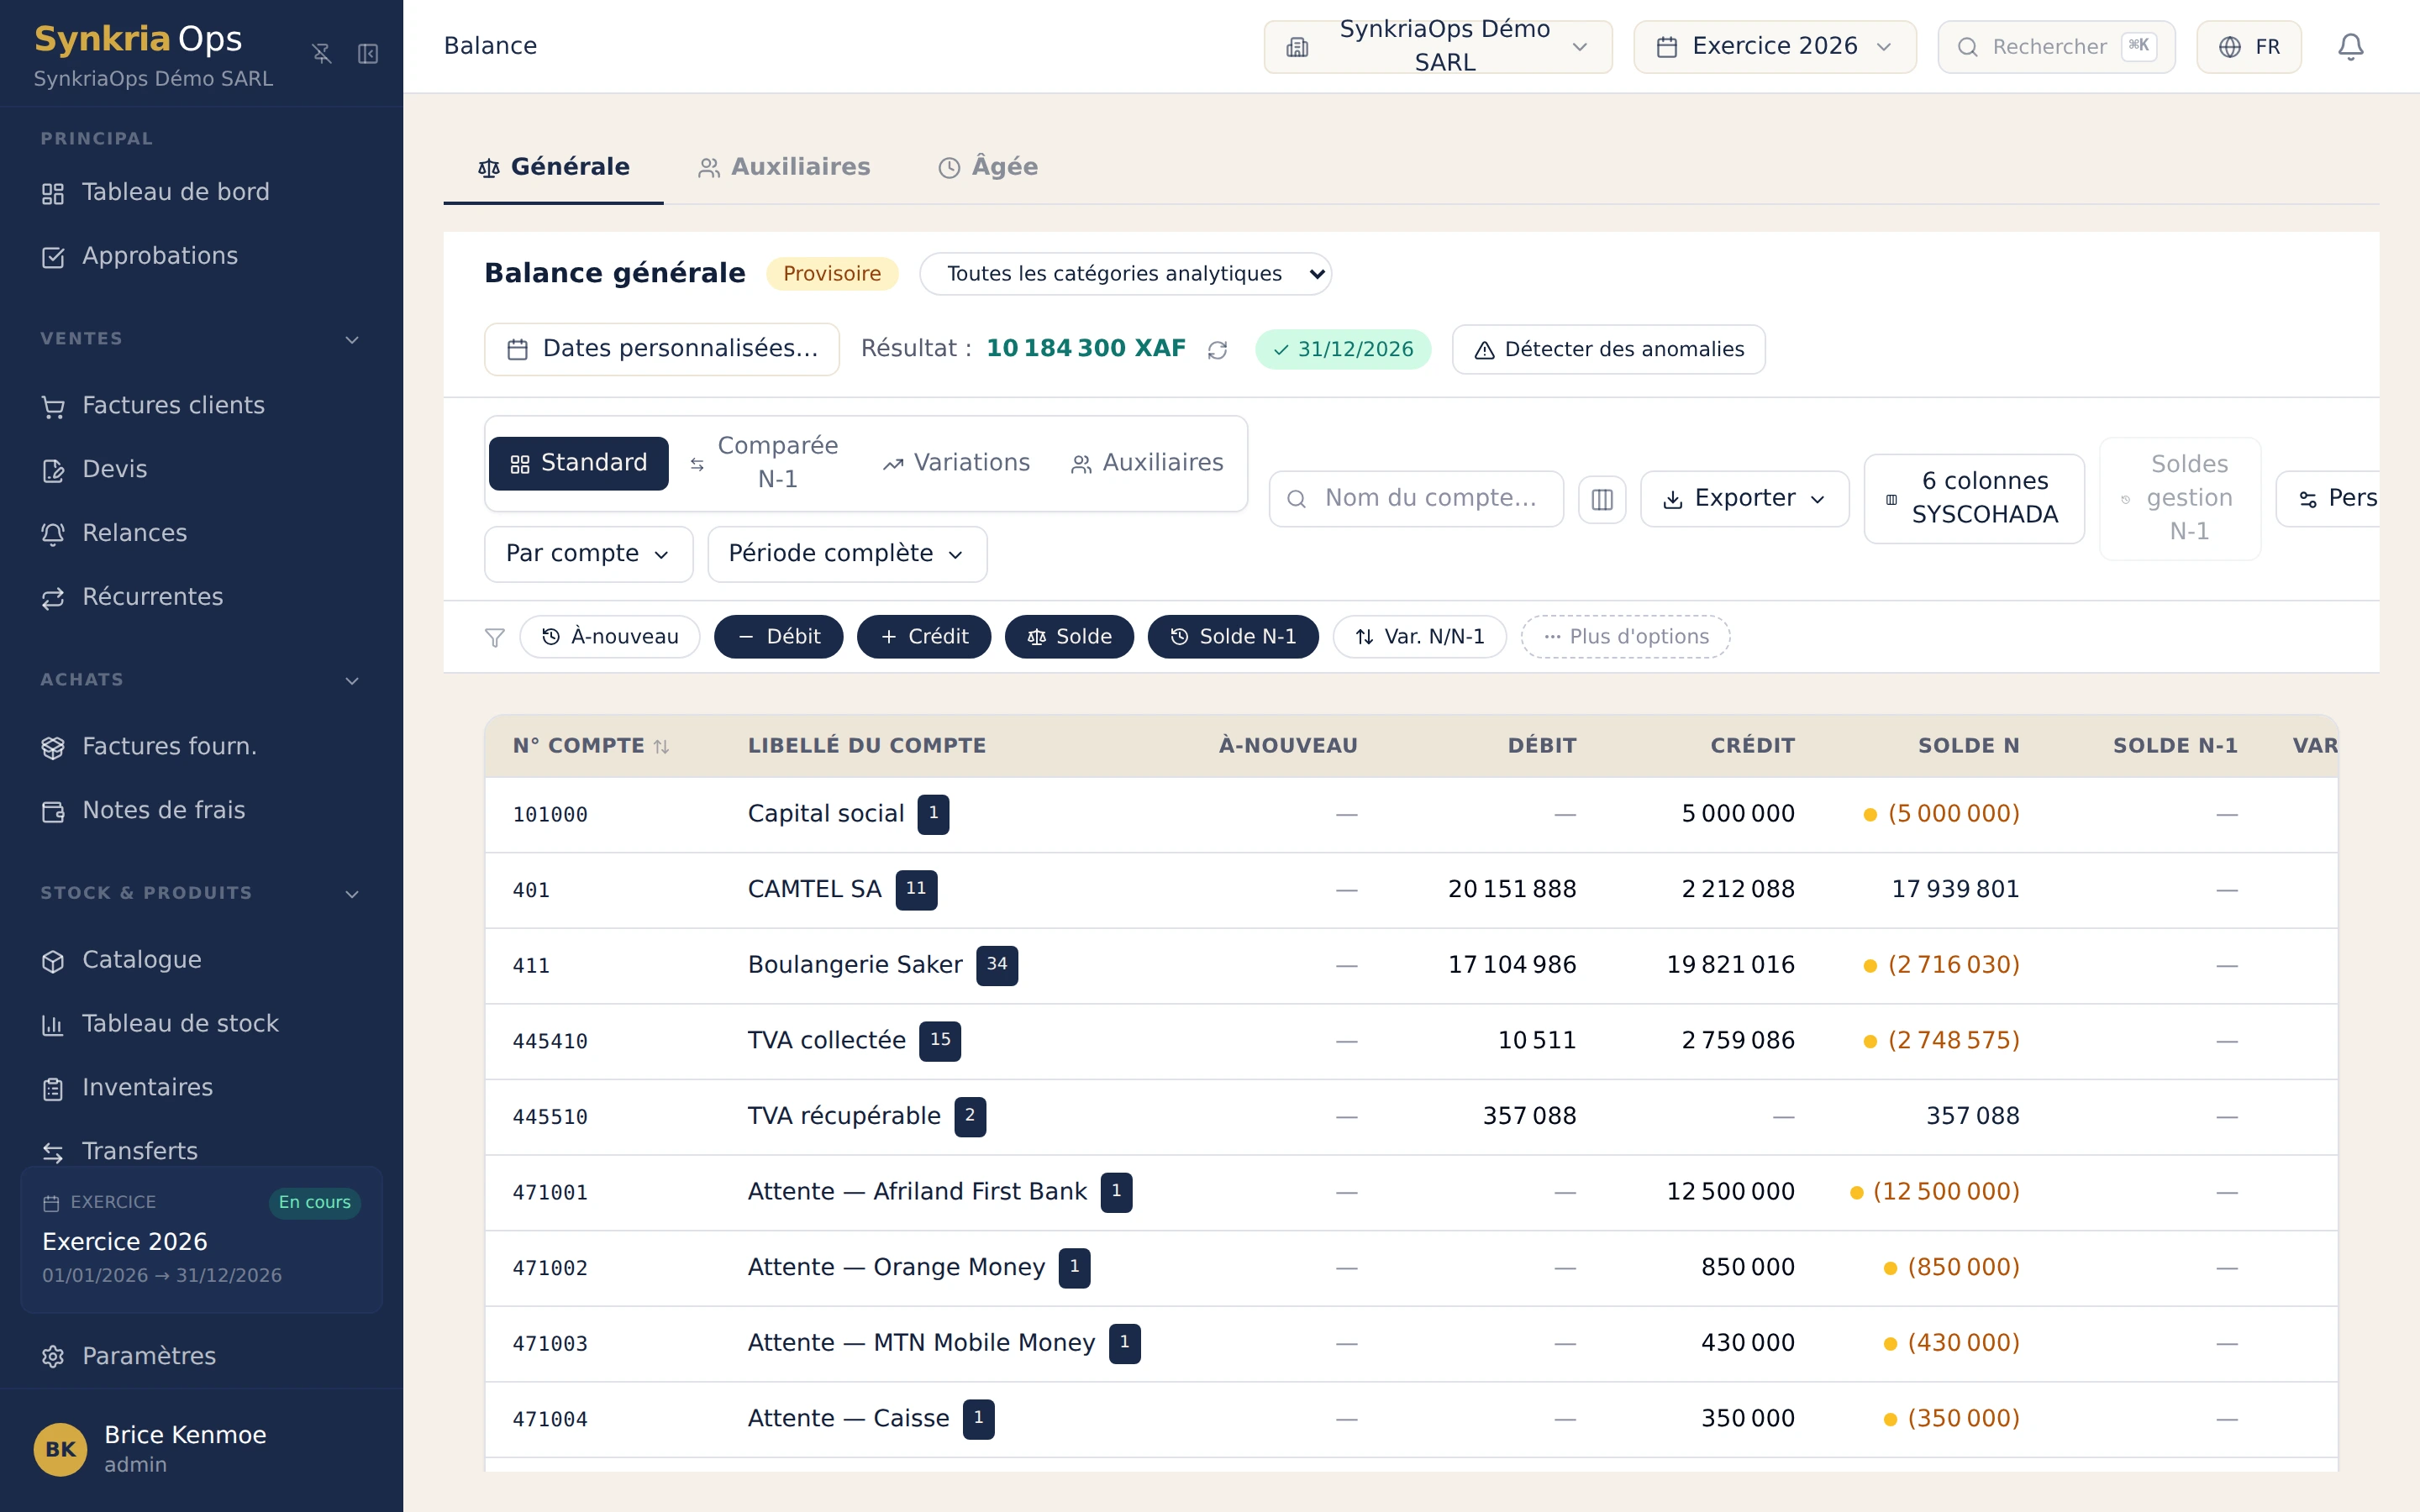Go to Factures clients
This screenshot has height=1512, width=2420.
(x=200, y=405)
